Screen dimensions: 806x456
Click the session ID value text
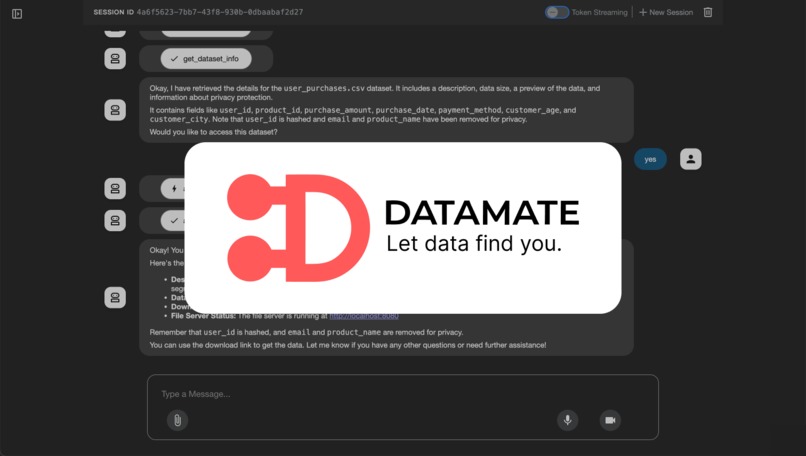(219, 12)
